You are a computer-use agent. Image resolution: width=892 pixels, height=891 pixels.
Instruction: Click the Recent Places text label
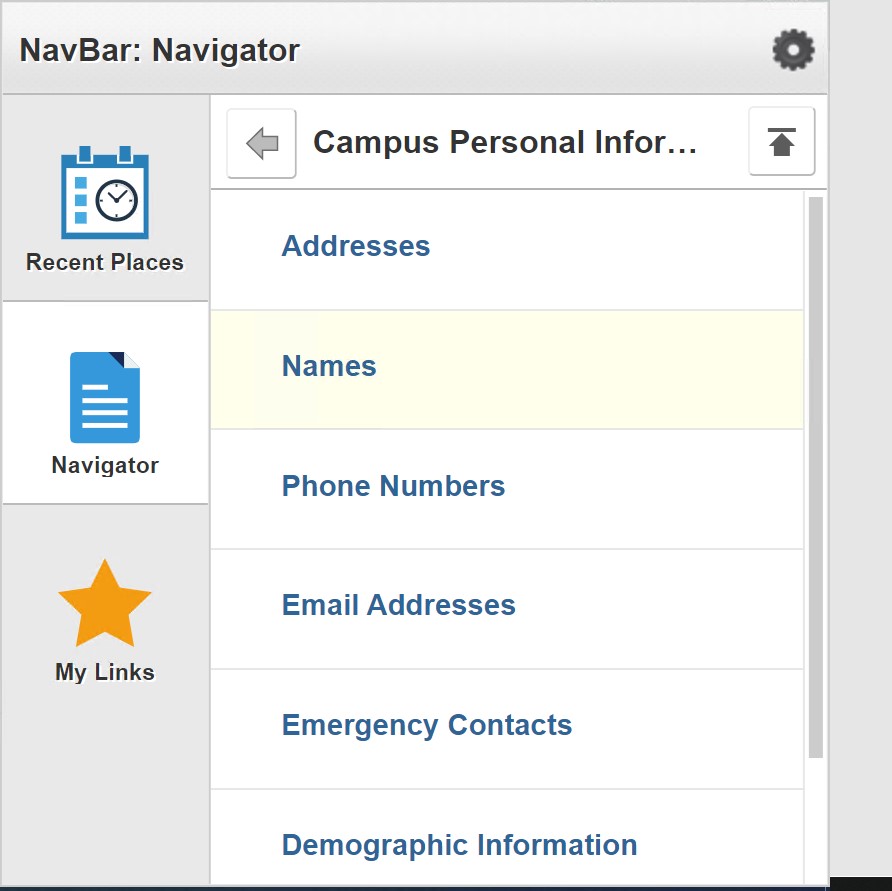coord(105,263)
